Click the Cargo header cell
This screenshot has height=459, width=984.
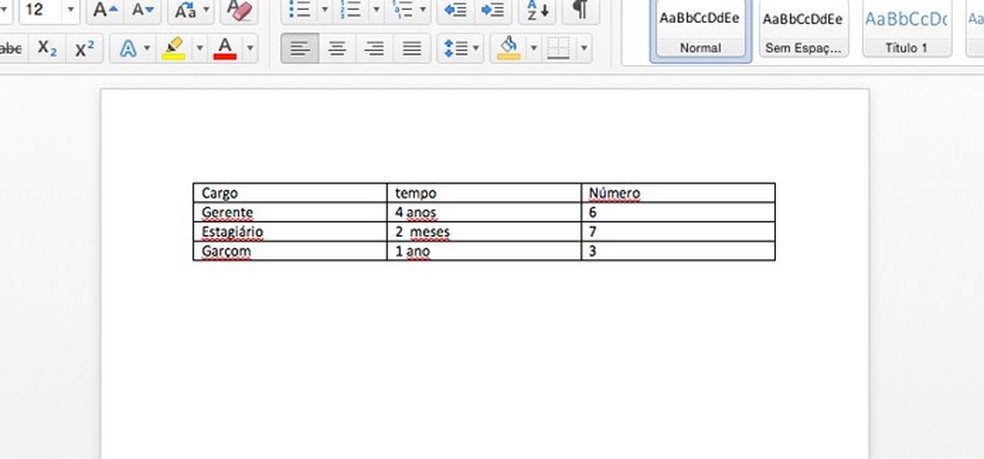(290, 193)
